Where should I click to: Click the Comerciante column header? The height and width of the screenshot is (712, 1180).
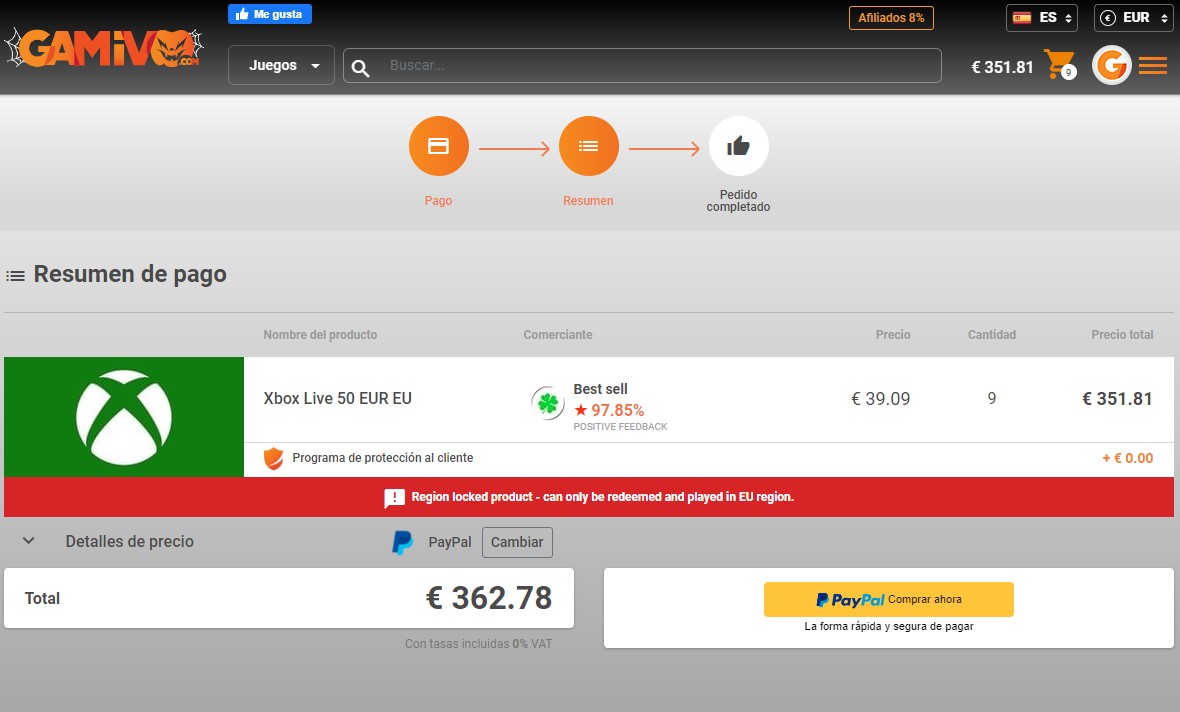pyautogui.click(x=558, y=335)
